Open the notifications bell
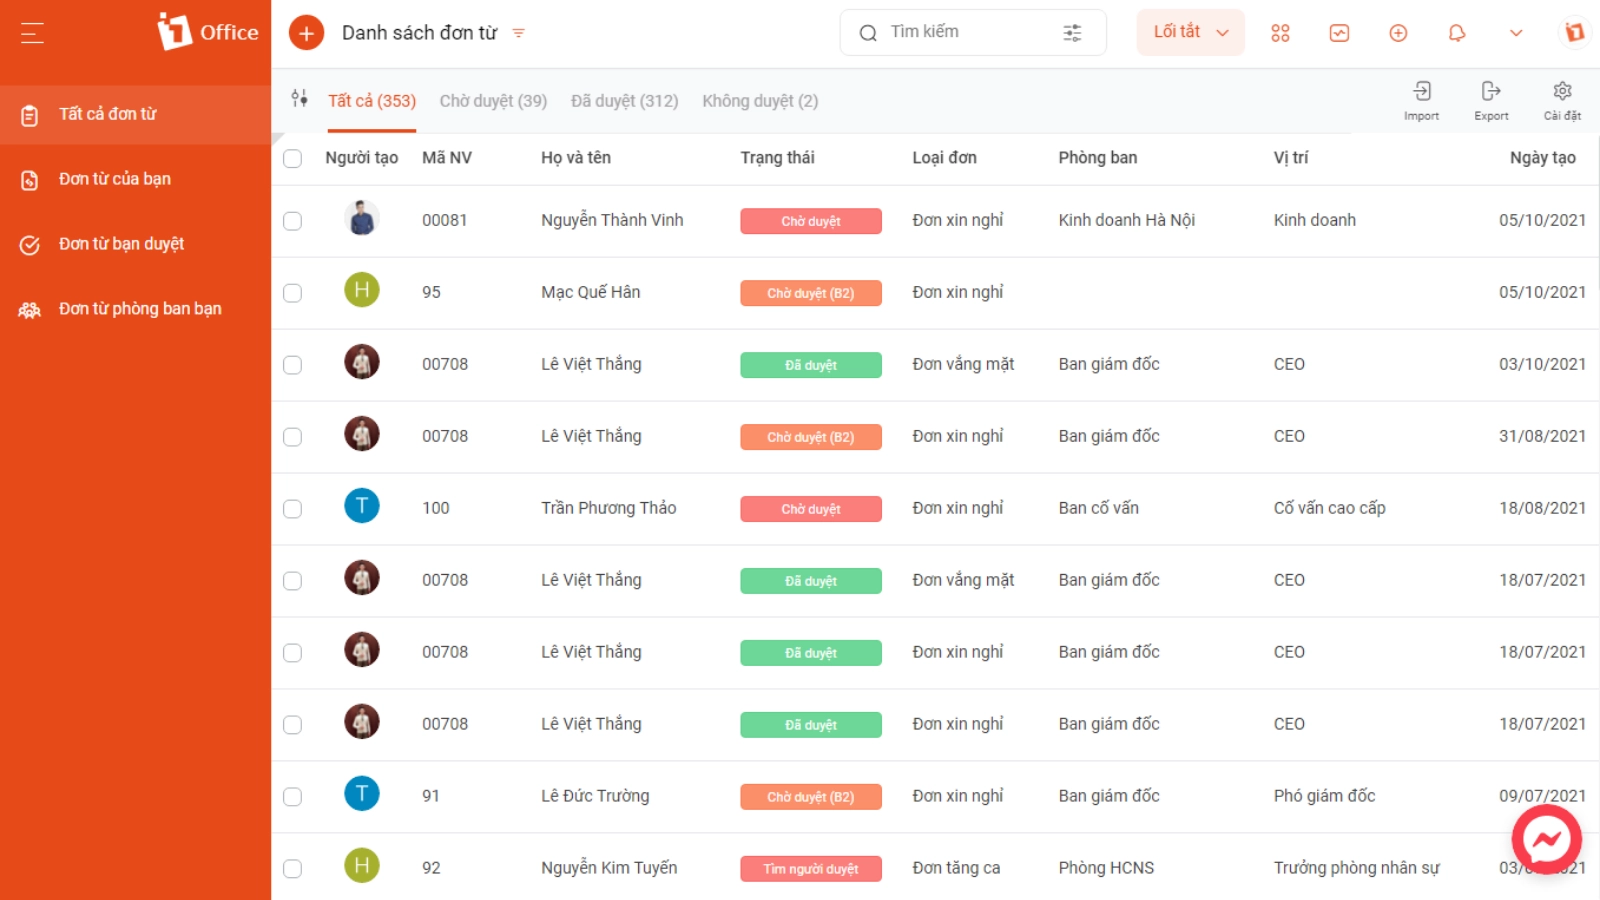The image size is (1600, 900). [1457, 33]
